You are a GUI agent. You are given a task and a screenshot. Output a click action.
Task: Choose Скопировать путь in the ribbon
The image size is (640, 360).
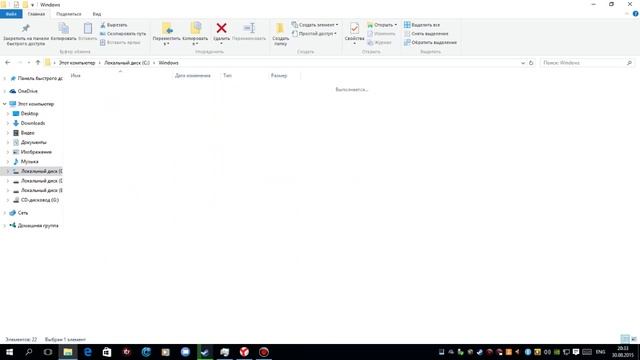point(123,33)
